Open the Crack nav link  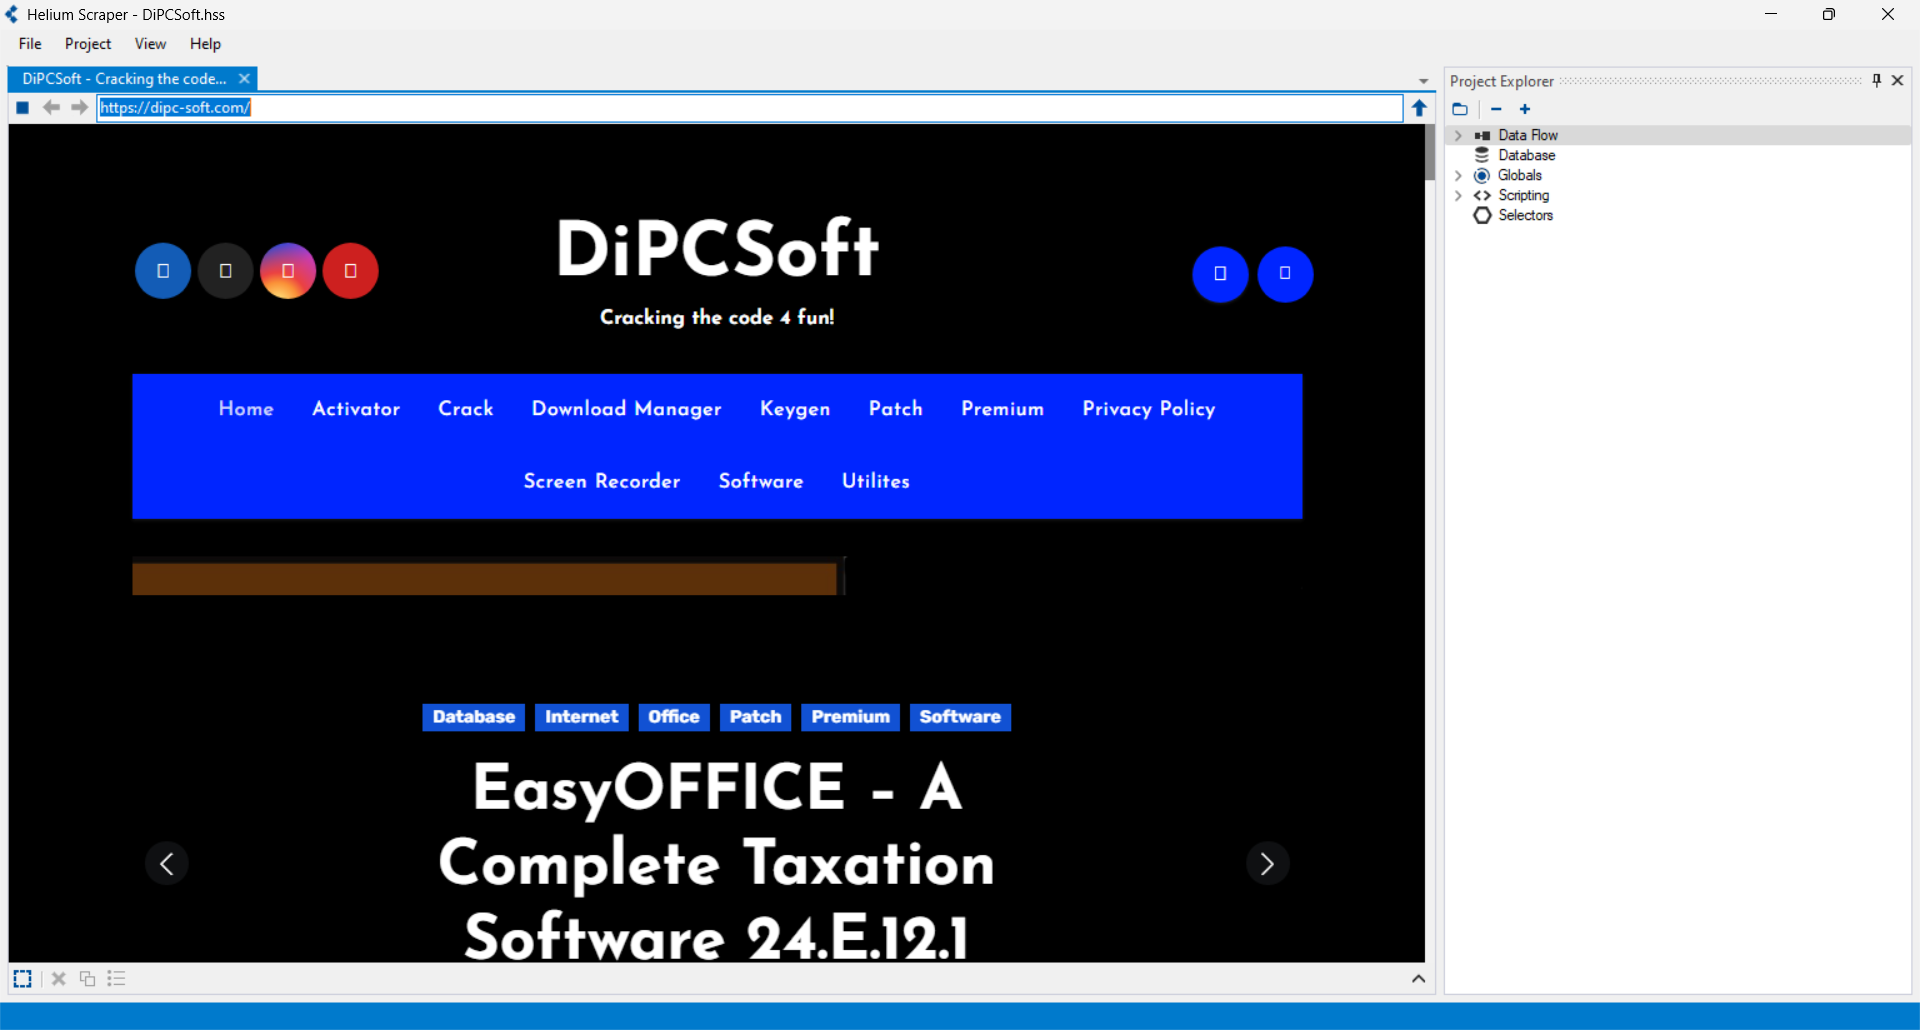[x=466, y=408]
